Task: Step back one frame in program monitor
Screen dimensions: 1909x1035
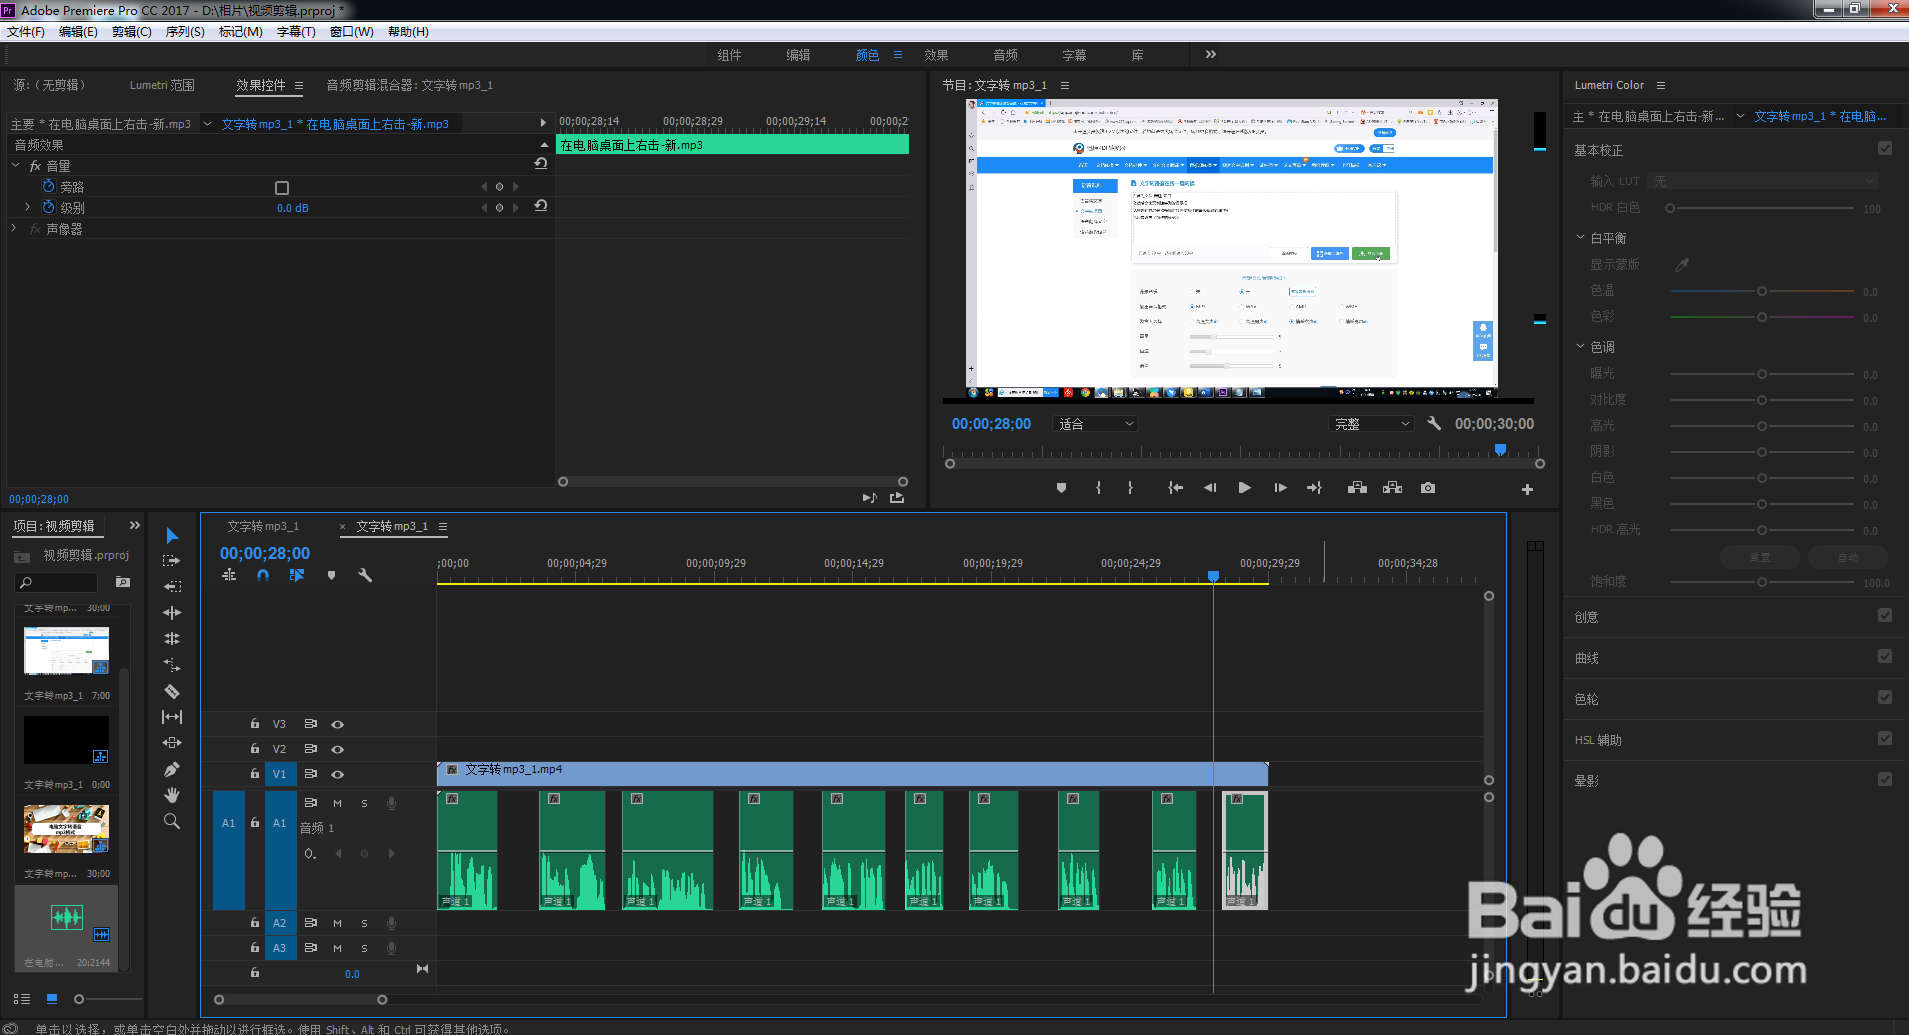Action: 1210,488
